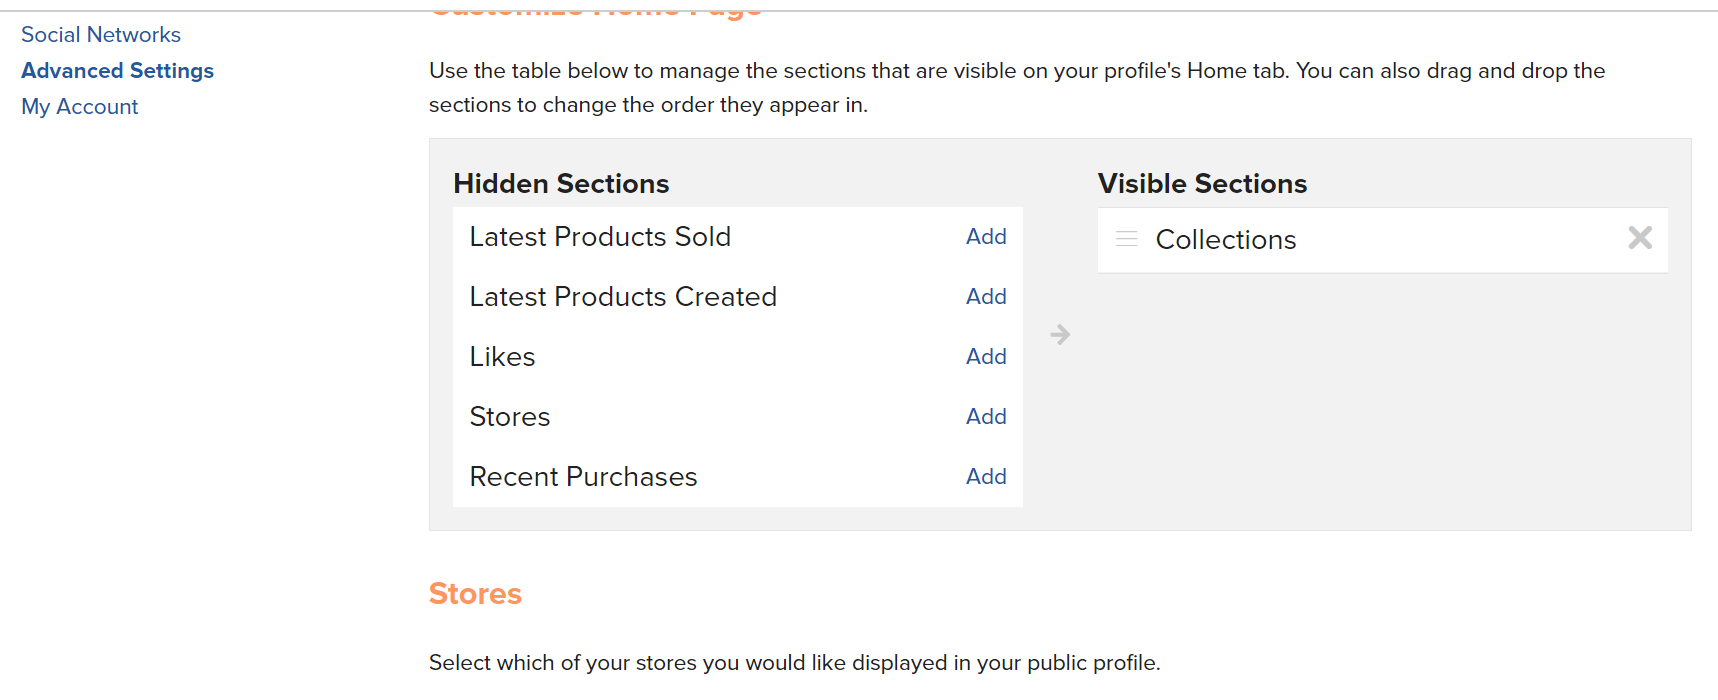Select the Latest Products Sold row label

600,237
